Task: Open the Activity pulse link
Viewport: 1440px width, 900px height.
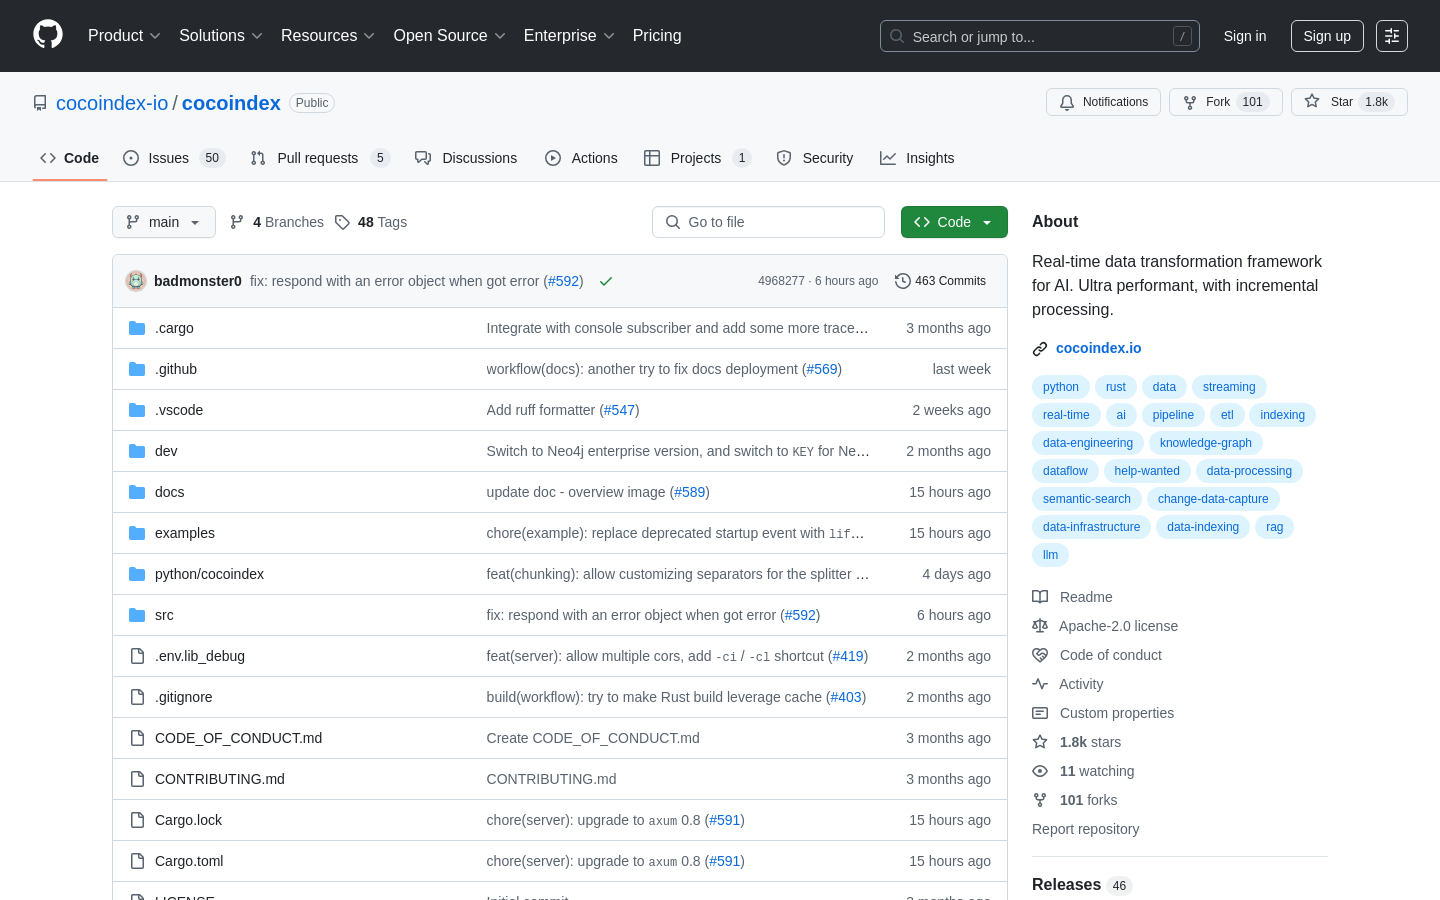Action: tap(1068, 684)
